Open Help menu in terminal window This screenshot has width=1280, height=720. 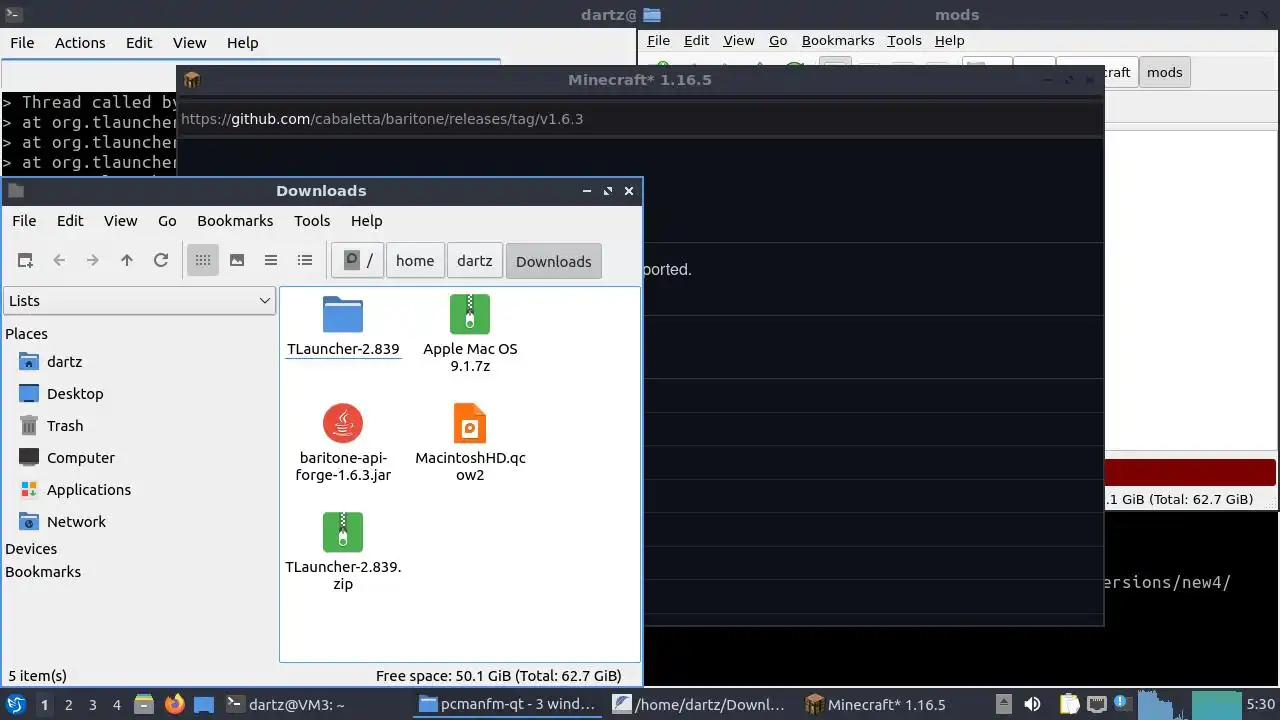point(243,43)
